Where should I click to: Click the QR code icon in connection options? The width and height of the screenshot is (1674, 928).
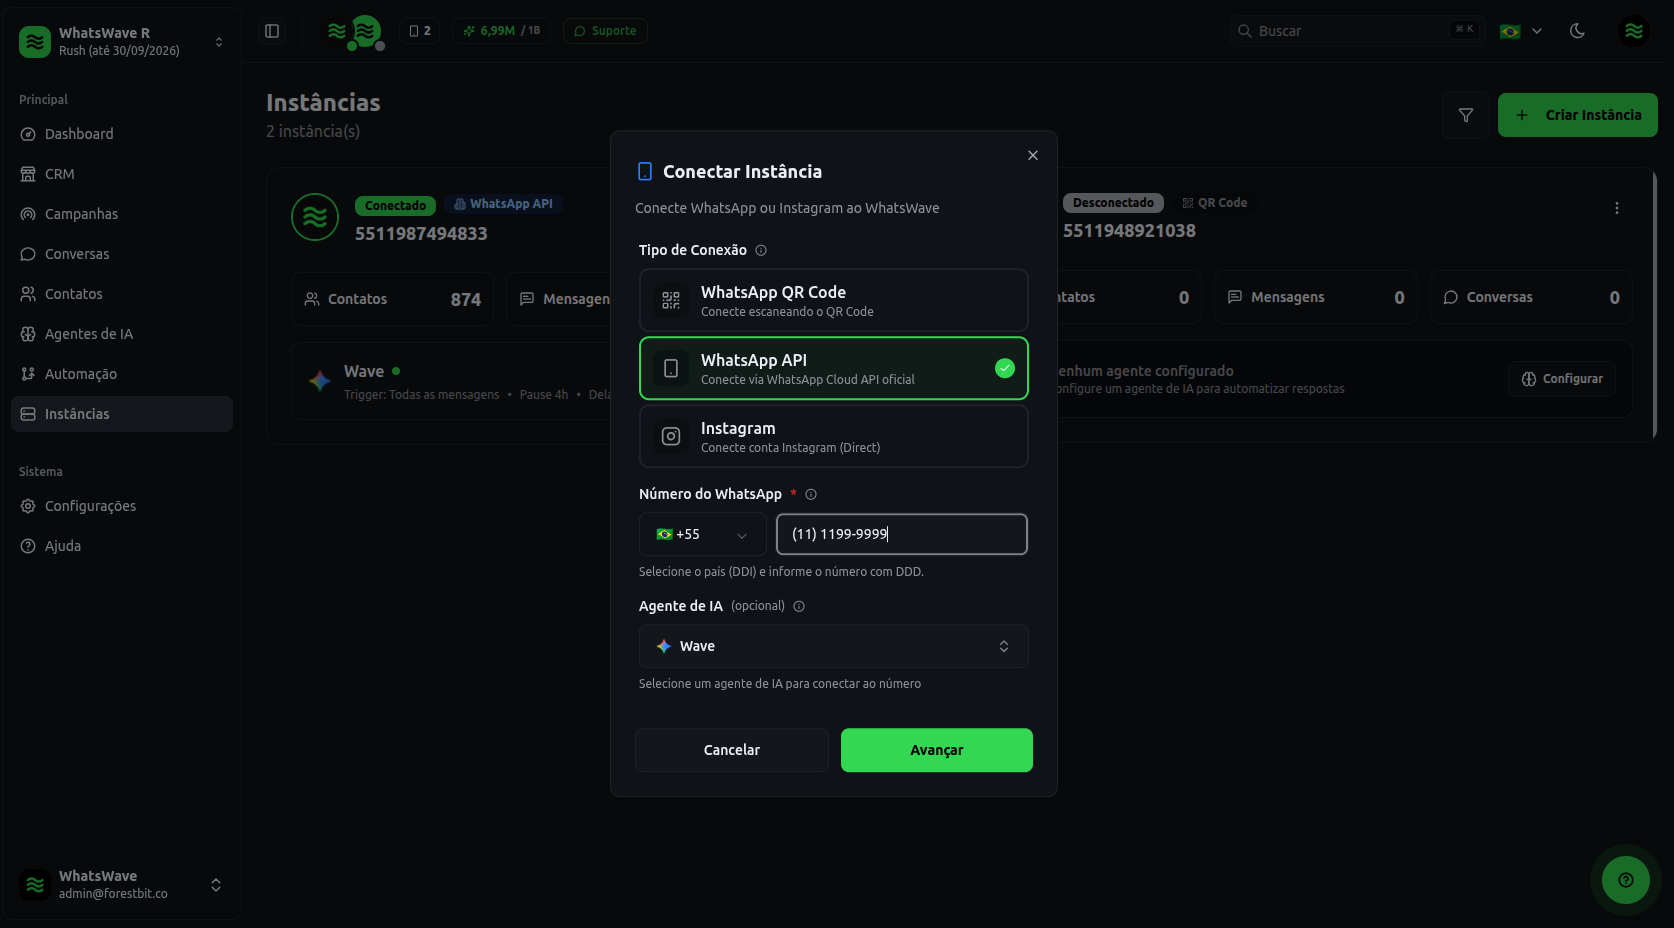tap(671, 300)
